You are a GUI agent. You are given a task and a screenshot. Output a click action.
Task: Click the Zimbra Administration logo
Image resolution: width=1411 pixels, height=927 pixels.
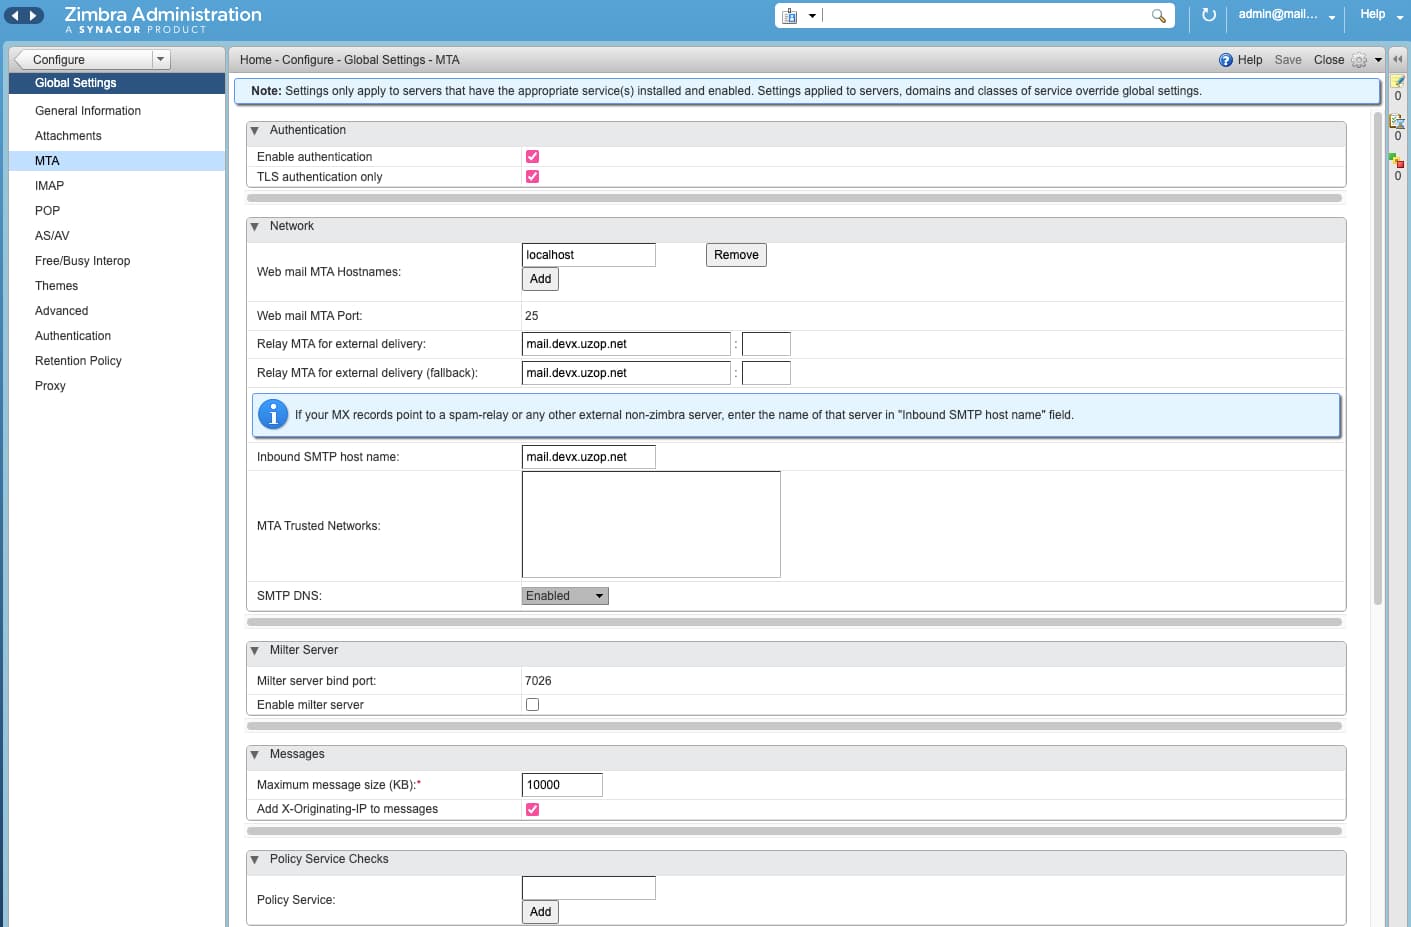[163, 19]
